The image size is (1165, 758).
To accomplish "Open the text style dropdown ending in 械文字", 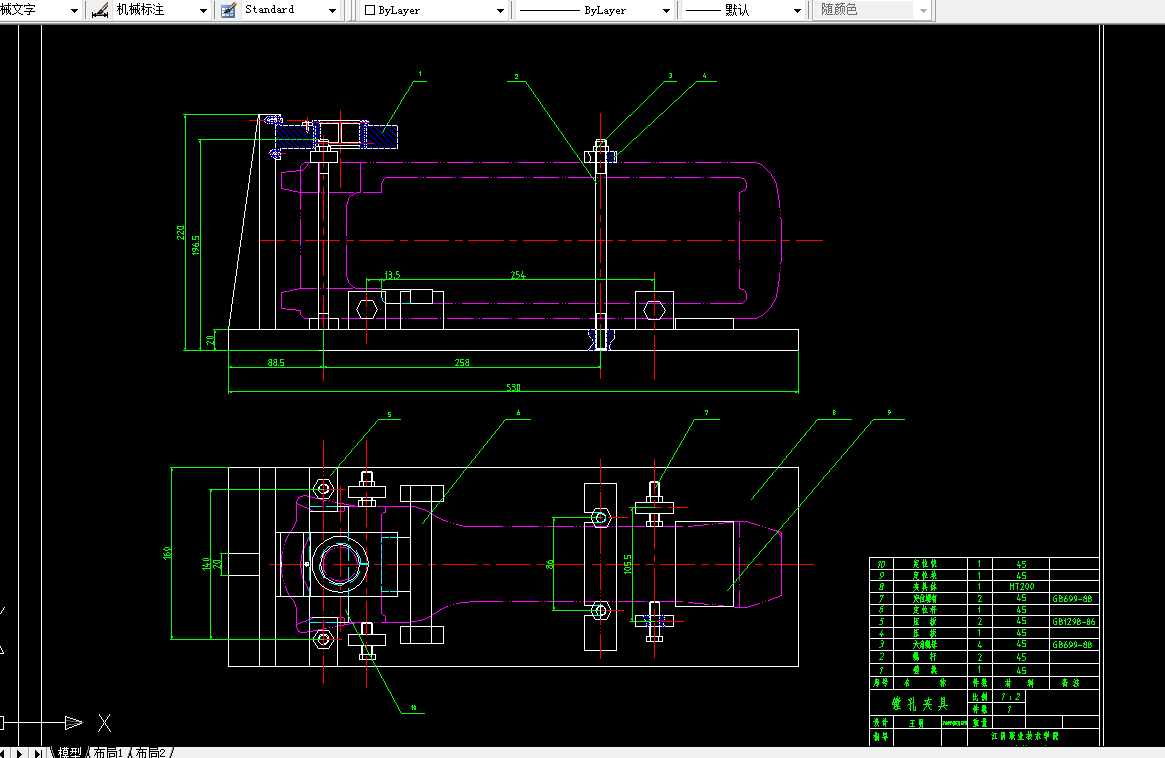I will [x=74, y=10].
